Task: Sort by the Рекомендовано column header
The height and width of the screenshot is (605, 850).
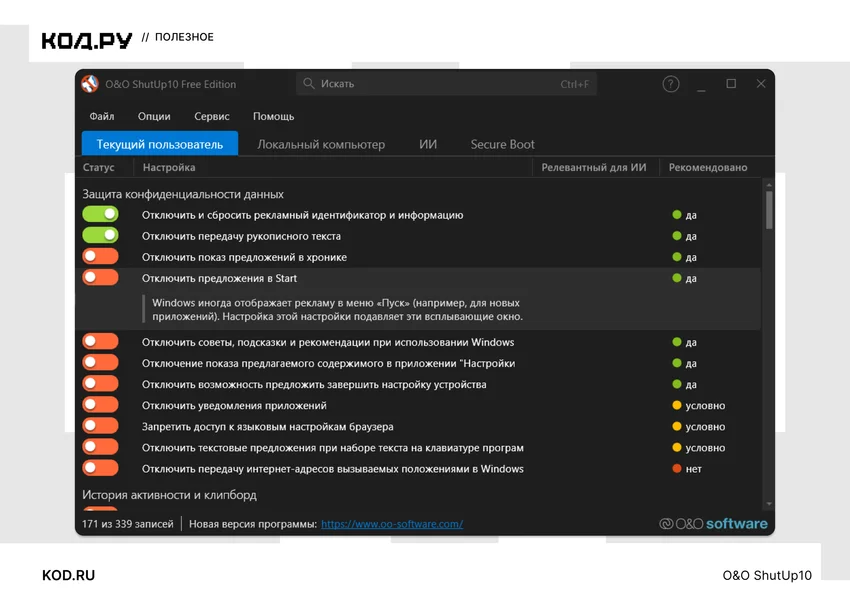Action: (710, 168)
